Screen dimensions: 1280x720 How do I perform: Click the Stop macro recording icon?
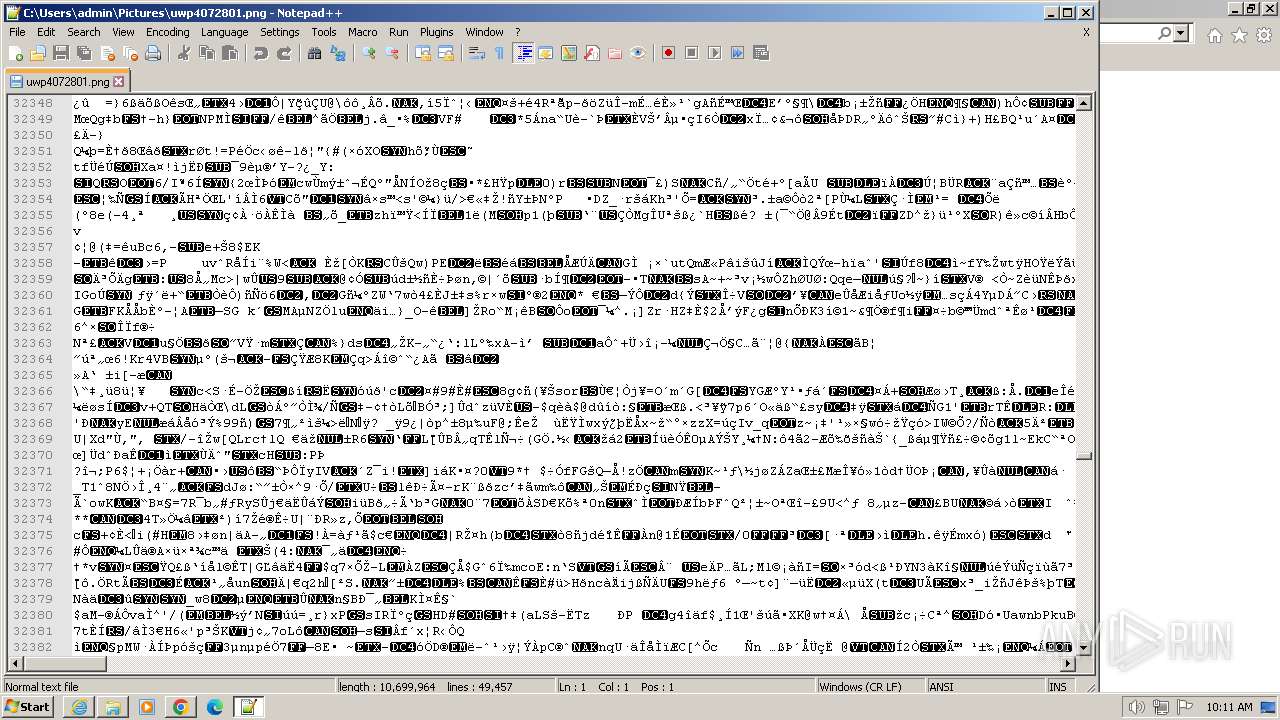tap(691, 53)
